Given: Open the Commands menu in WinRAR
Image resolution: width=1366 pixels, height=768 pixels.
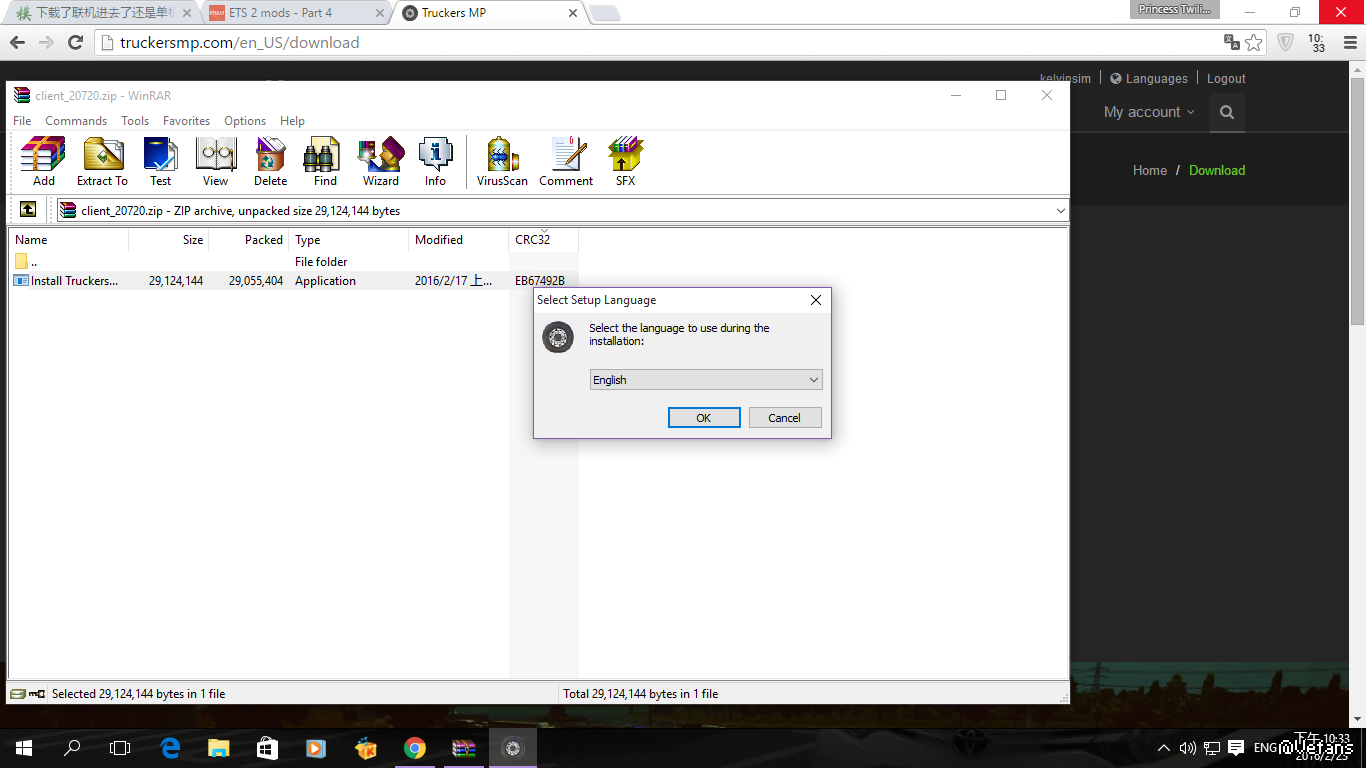Looking at the screenshot, I should pos(76,121).
